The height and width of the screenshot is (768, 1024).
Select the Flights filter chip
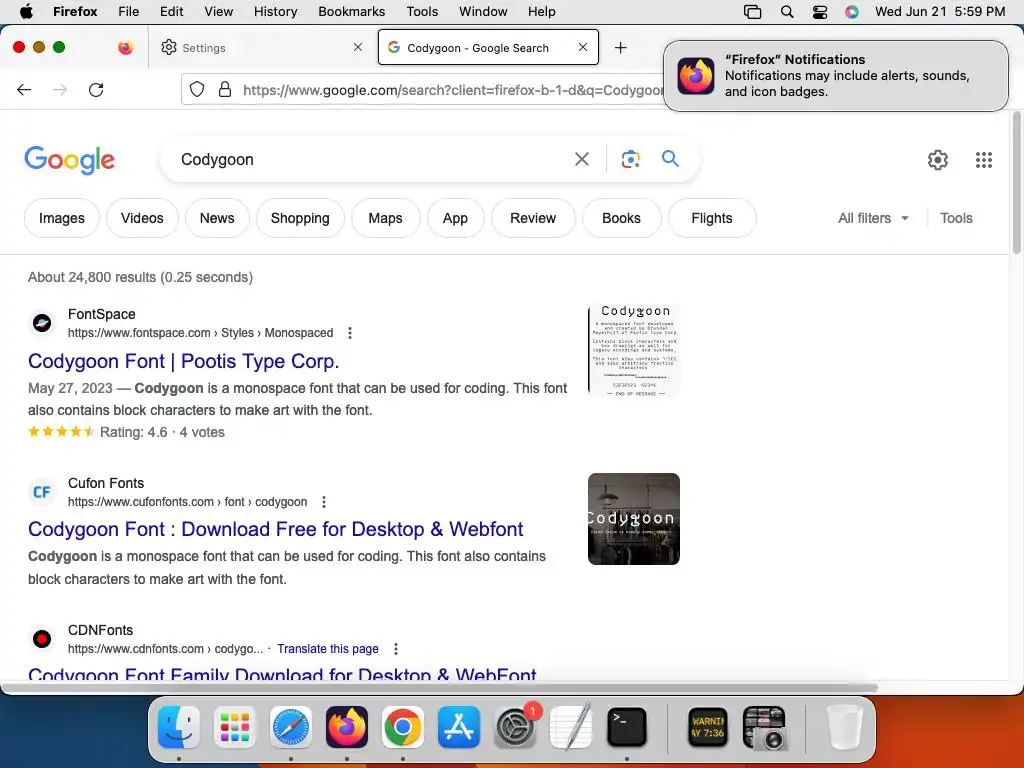(712, 218)
